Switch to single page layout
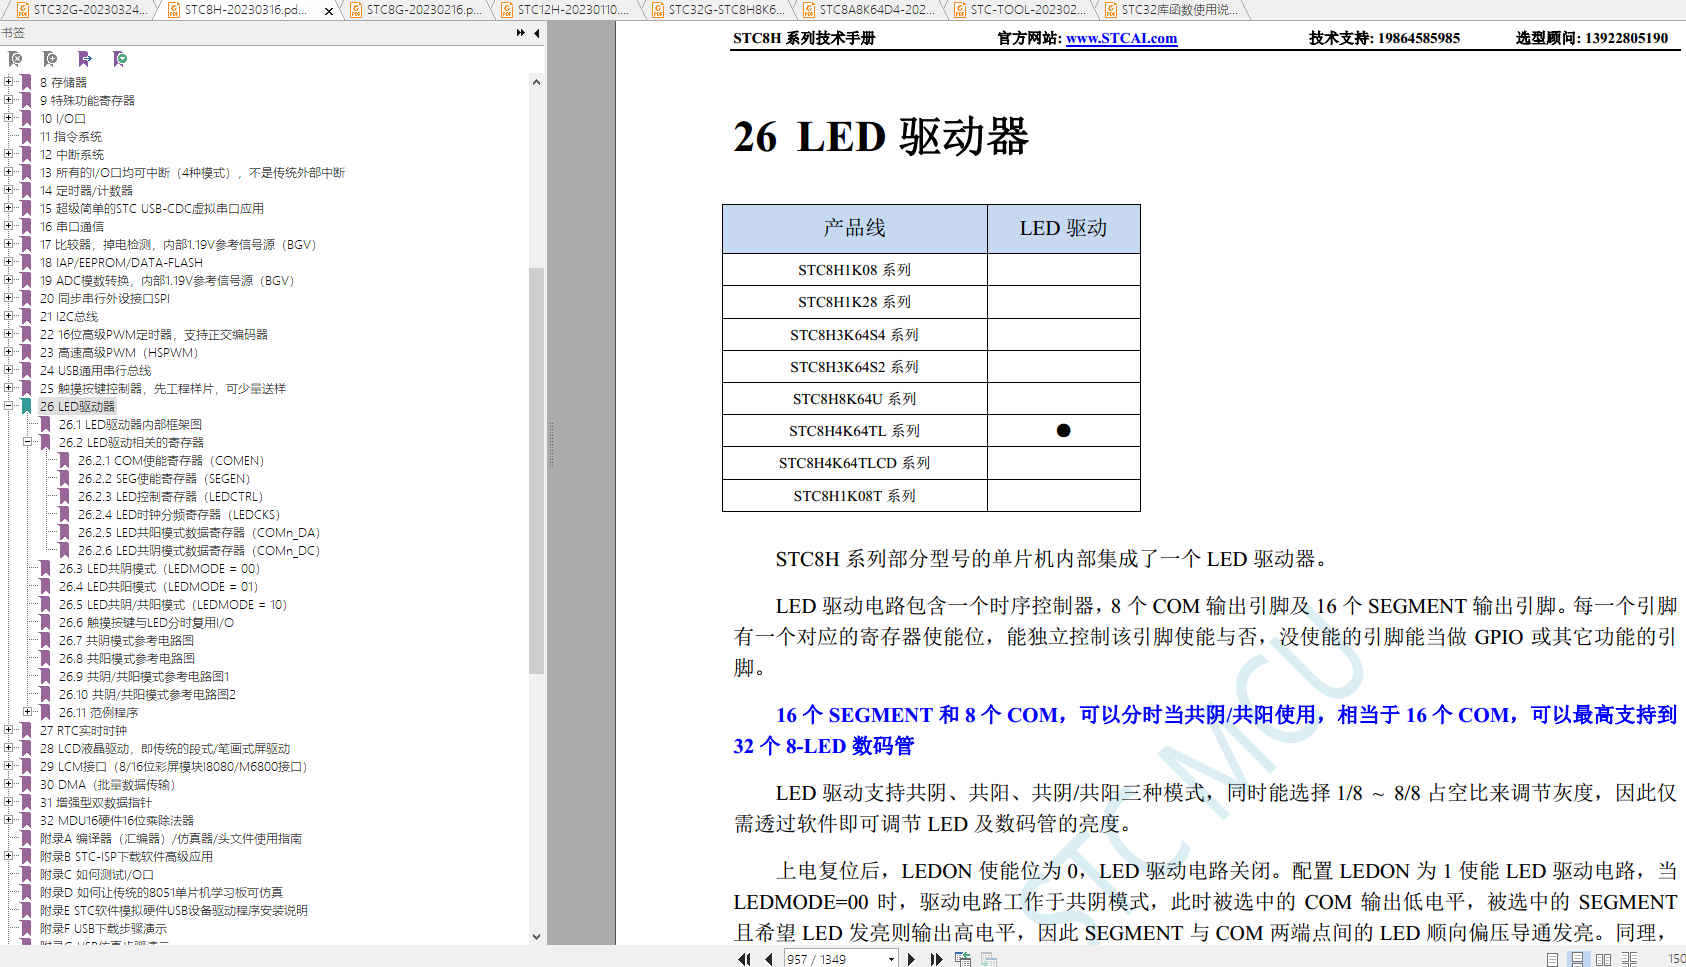1686x967 pixels. point(1552,959)
